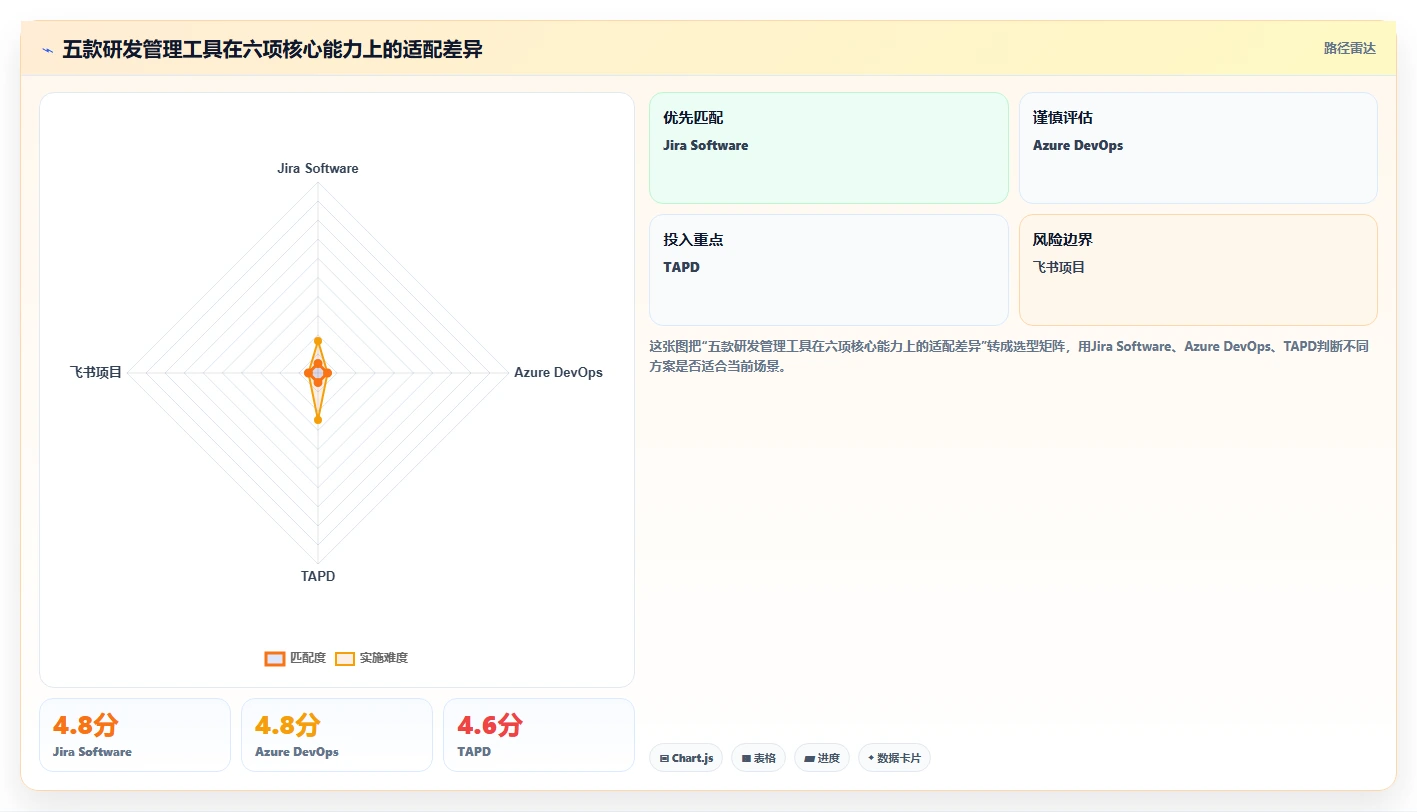Select the 数据卡片 tag chip
Image resolution: width=1417 pixels, height=812 pixels.
tap(894, 758)
